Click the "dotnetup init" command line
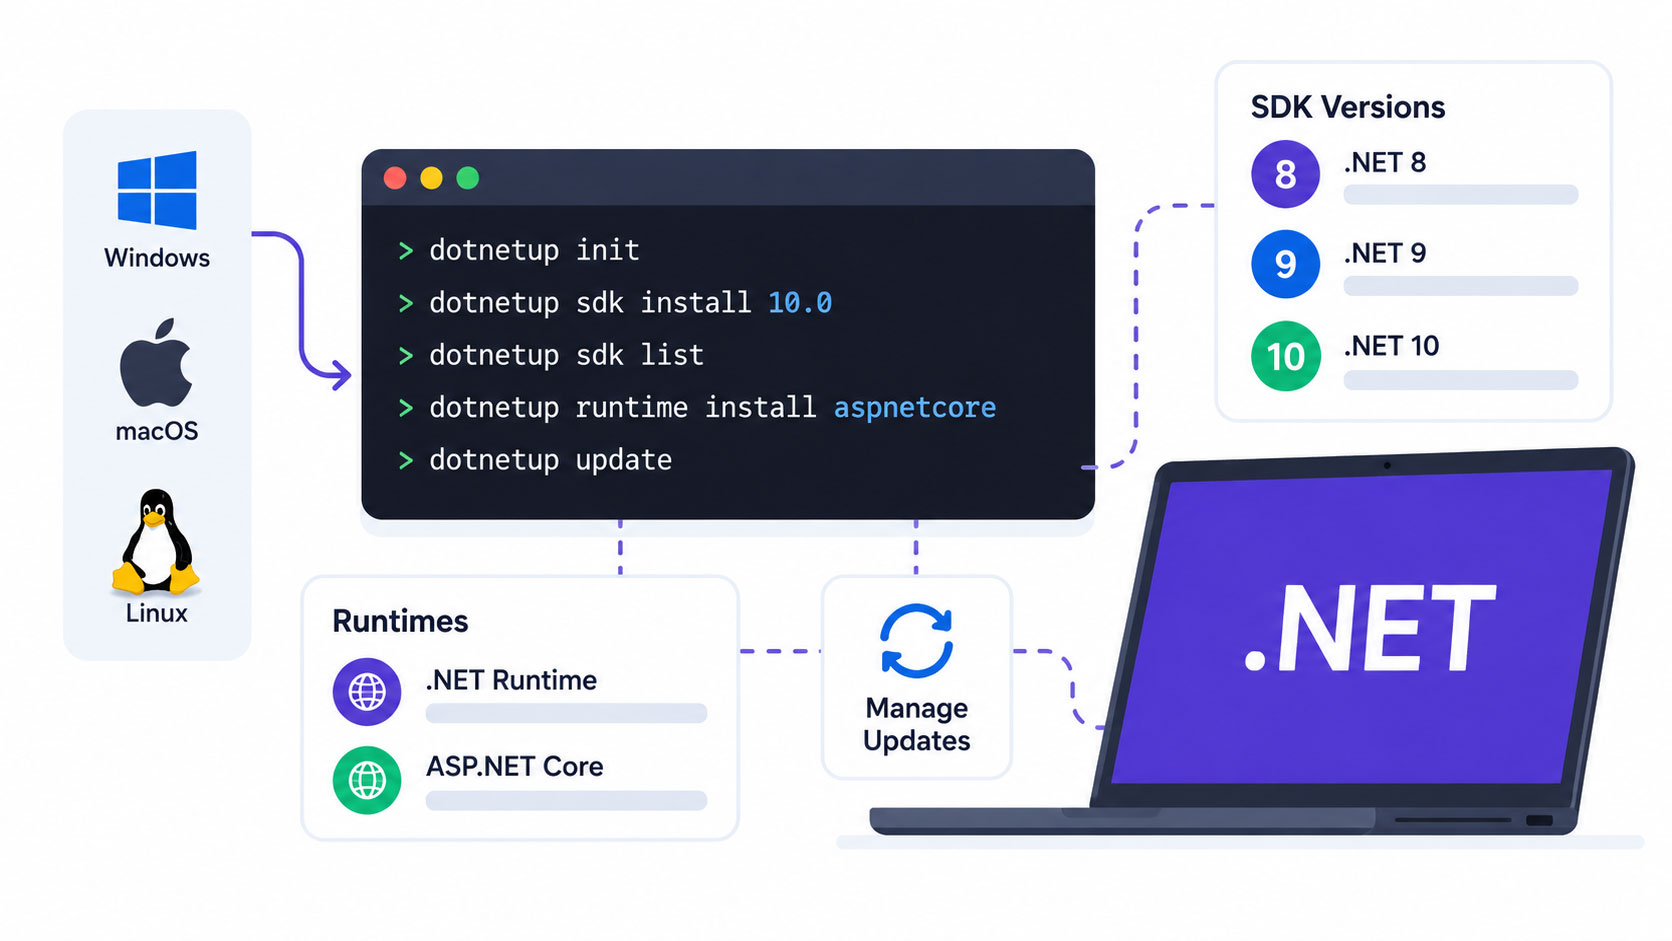The width and height of the screenshot is (1672, 941). pos(534,250)
